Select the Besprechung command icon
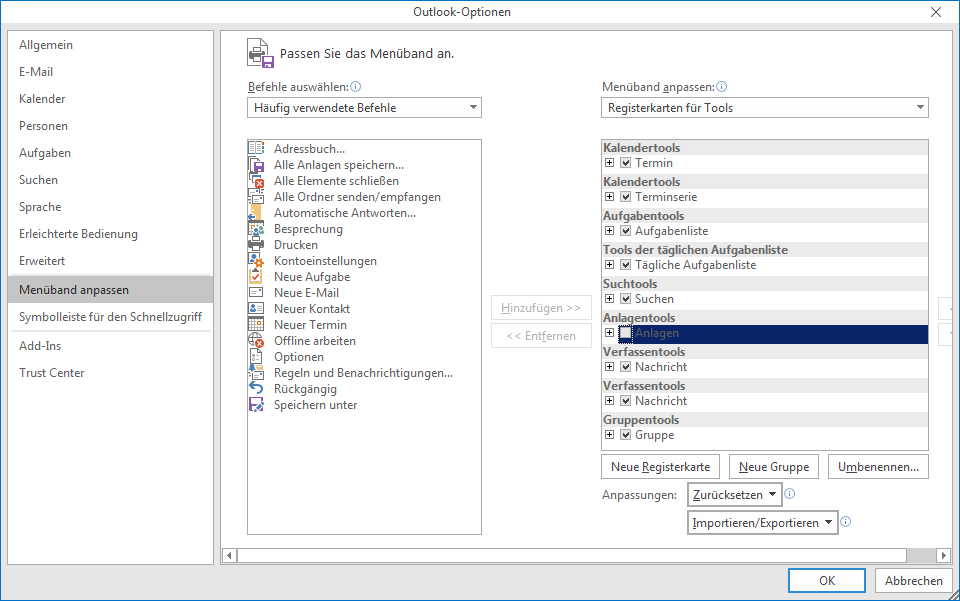This screenshot has height=601, width=960. (x=256, y=229)
